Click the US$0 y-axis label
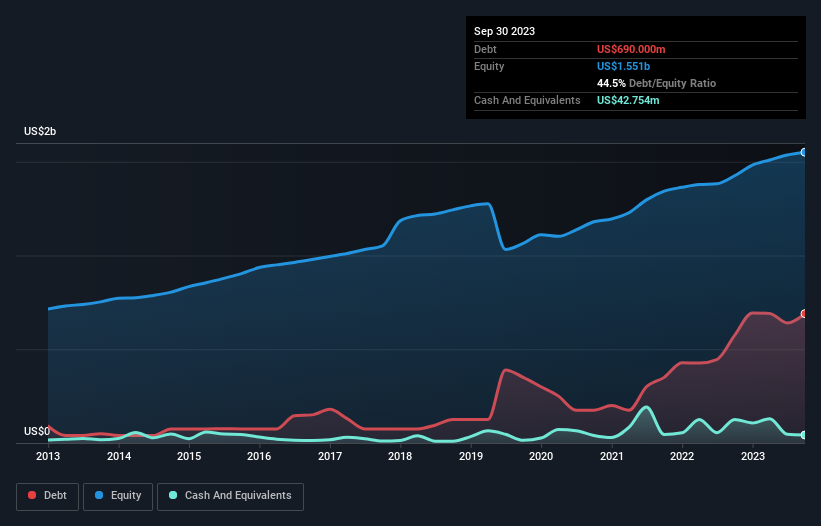The width and height of the screenshot is (821, 526). (x=36, y=431)
